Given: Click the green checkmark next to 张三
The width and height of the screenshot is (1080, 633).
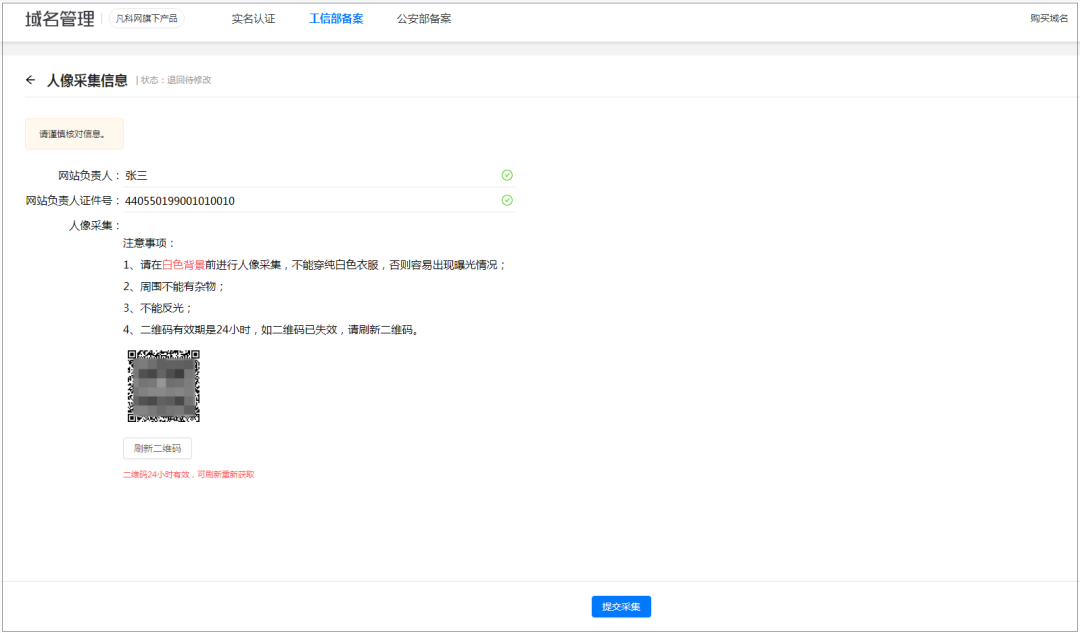Looking at the screenshot, I should (507, 175).
